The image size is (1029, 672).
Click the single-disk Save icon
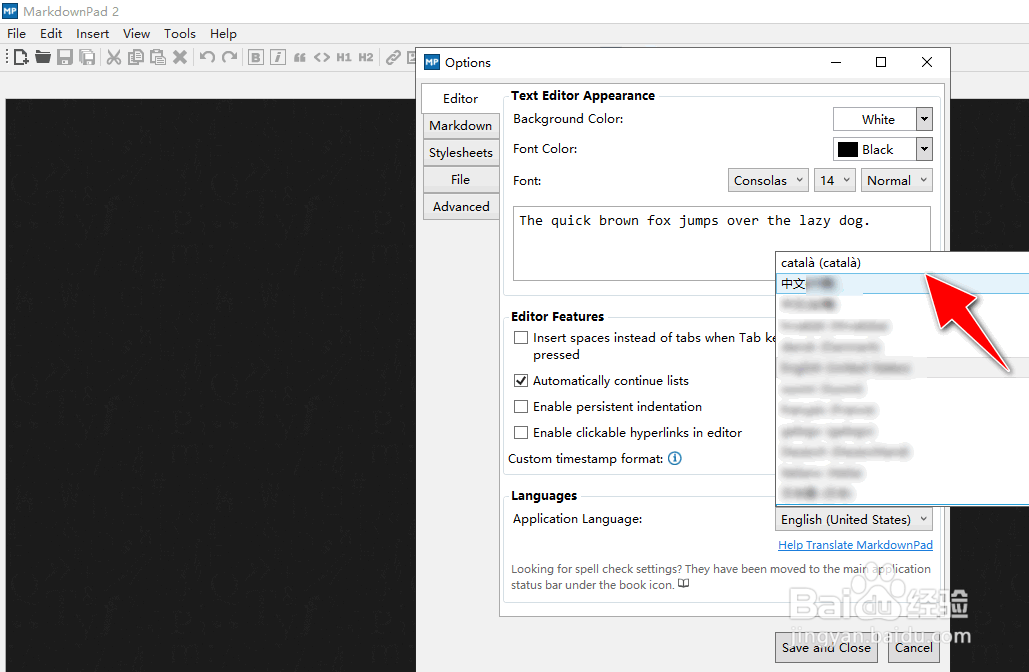(64, 58)
